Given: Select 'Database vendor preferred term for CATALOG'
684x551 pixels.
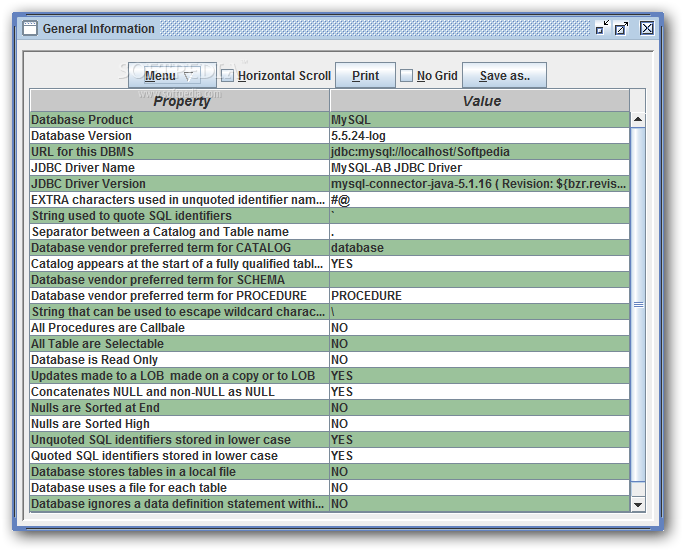Looking at the screenshot, I should [180, 248].
